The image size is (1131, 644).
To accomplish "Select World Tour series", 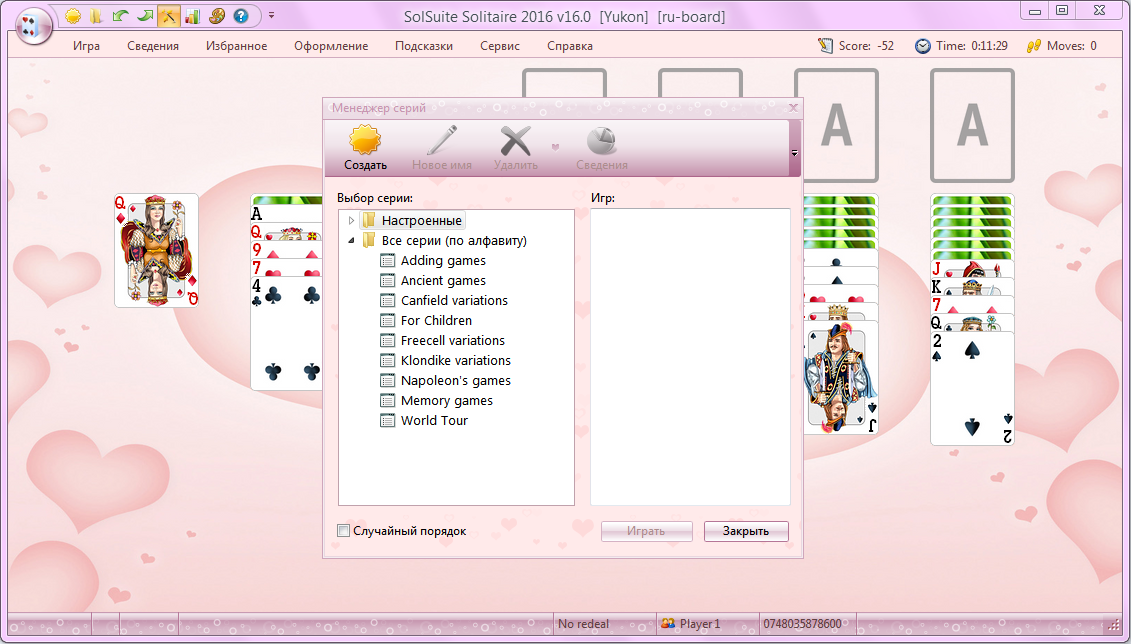I will [x=434, y=420].
